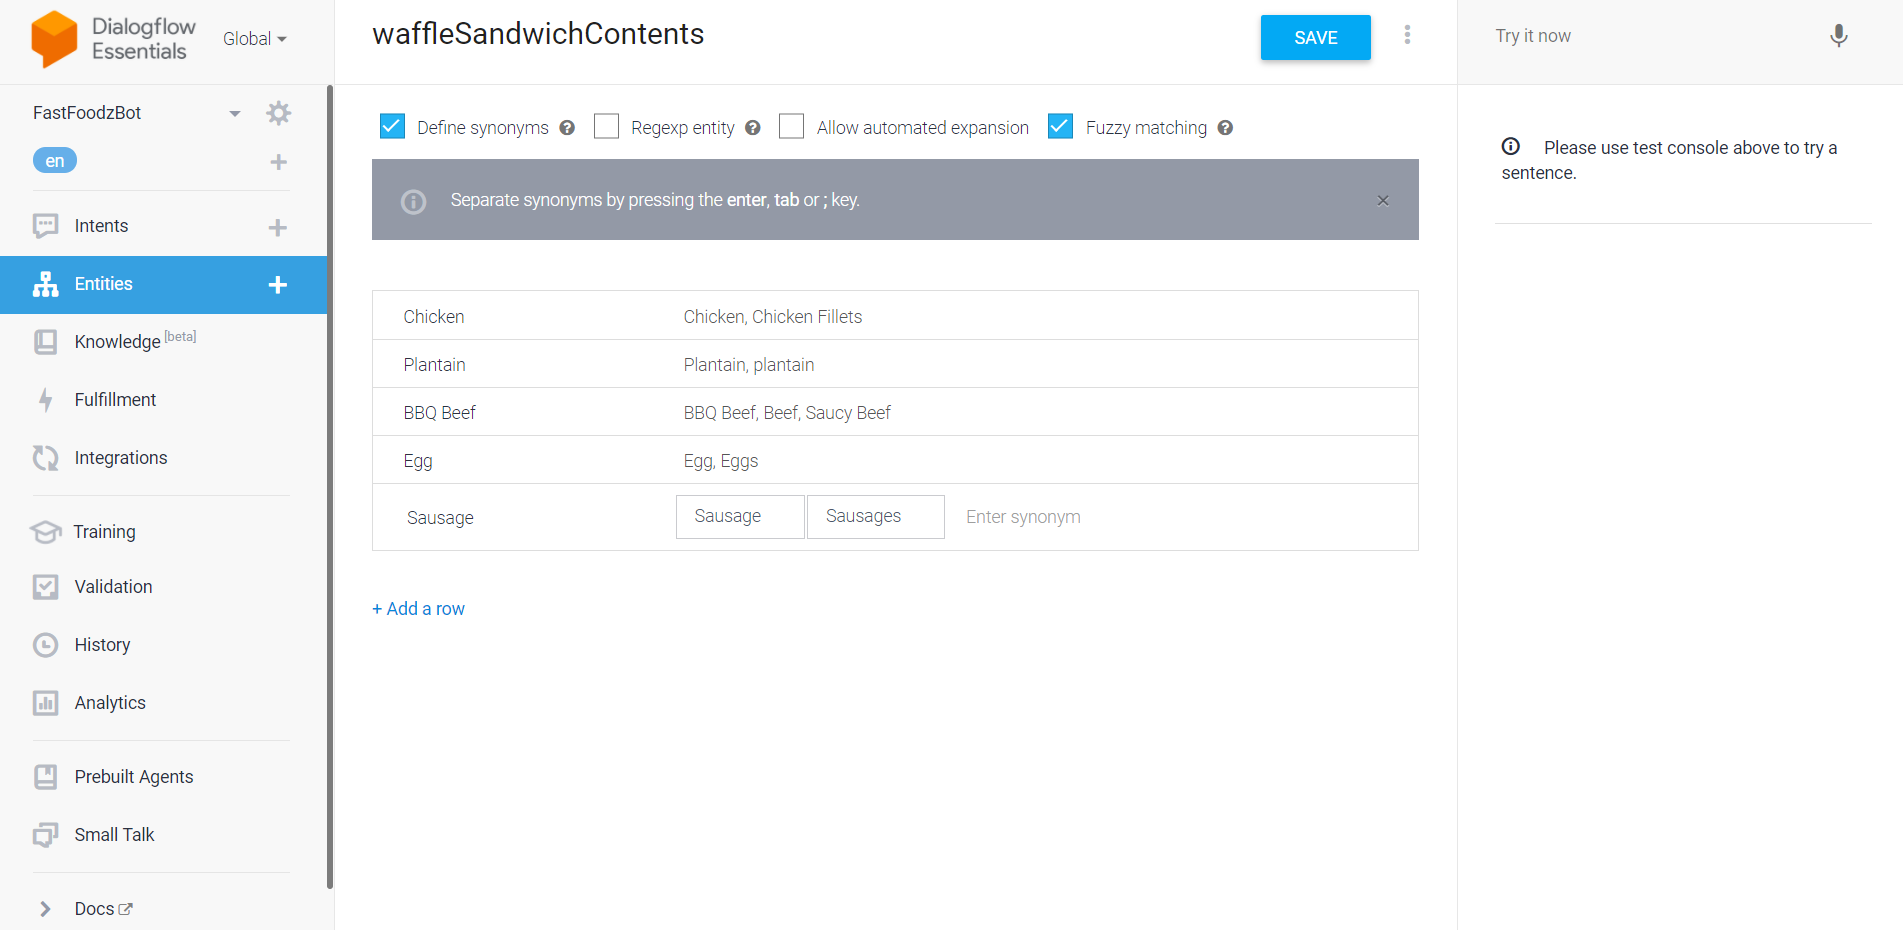Expand the Docs section chevron
Image resolution: width=1903 pixels, height=930 pixels.
point(45,909)
